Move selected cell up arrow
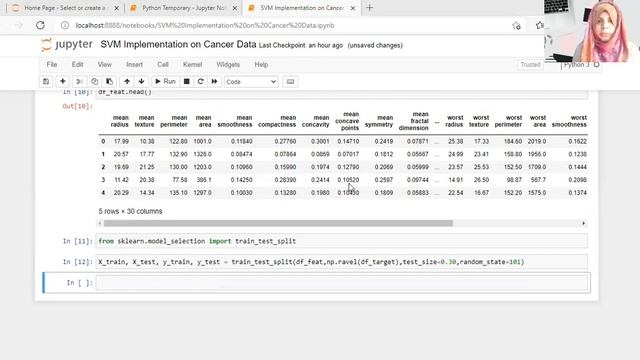 (127, 82)
